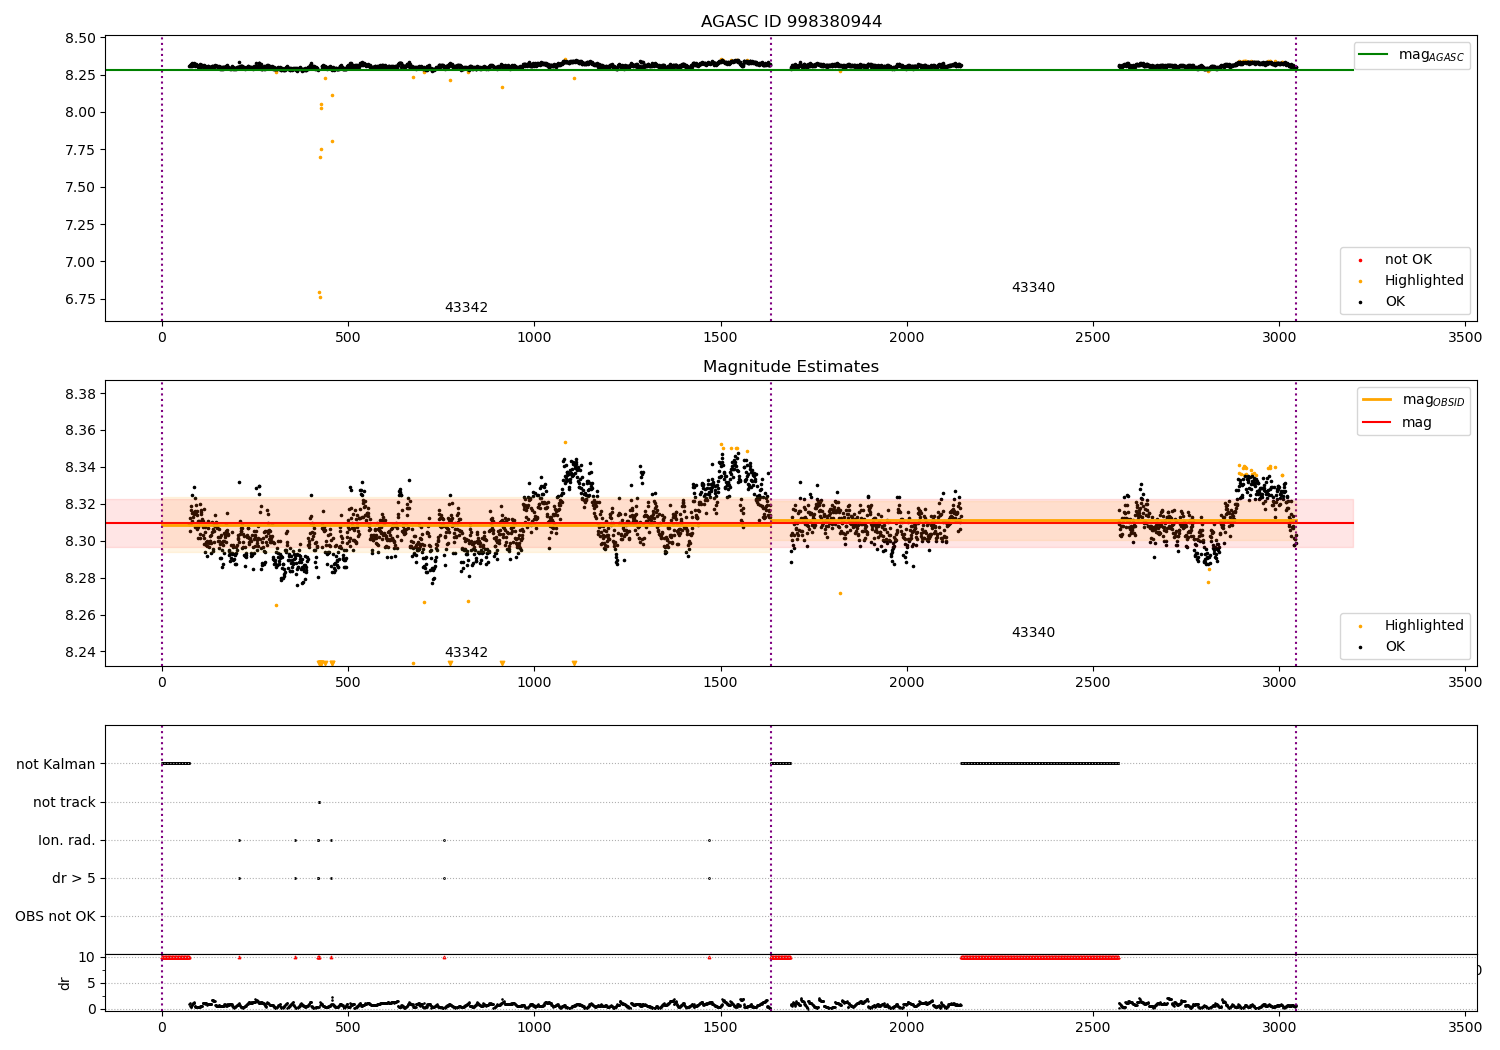
Task: Click x-axis tick 2000 under Magnitude Estimates plot
Action: (907, 683)
